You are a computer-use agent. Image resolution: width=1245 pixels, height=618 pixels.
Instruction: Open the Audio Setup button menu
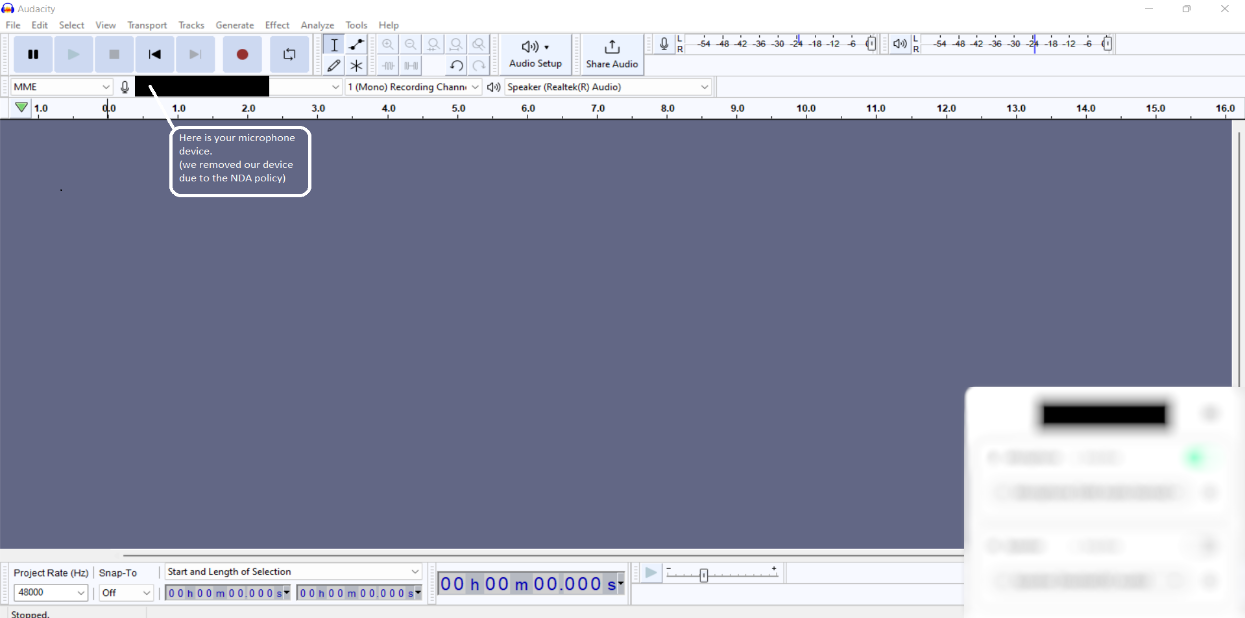(x=535, y=54)
